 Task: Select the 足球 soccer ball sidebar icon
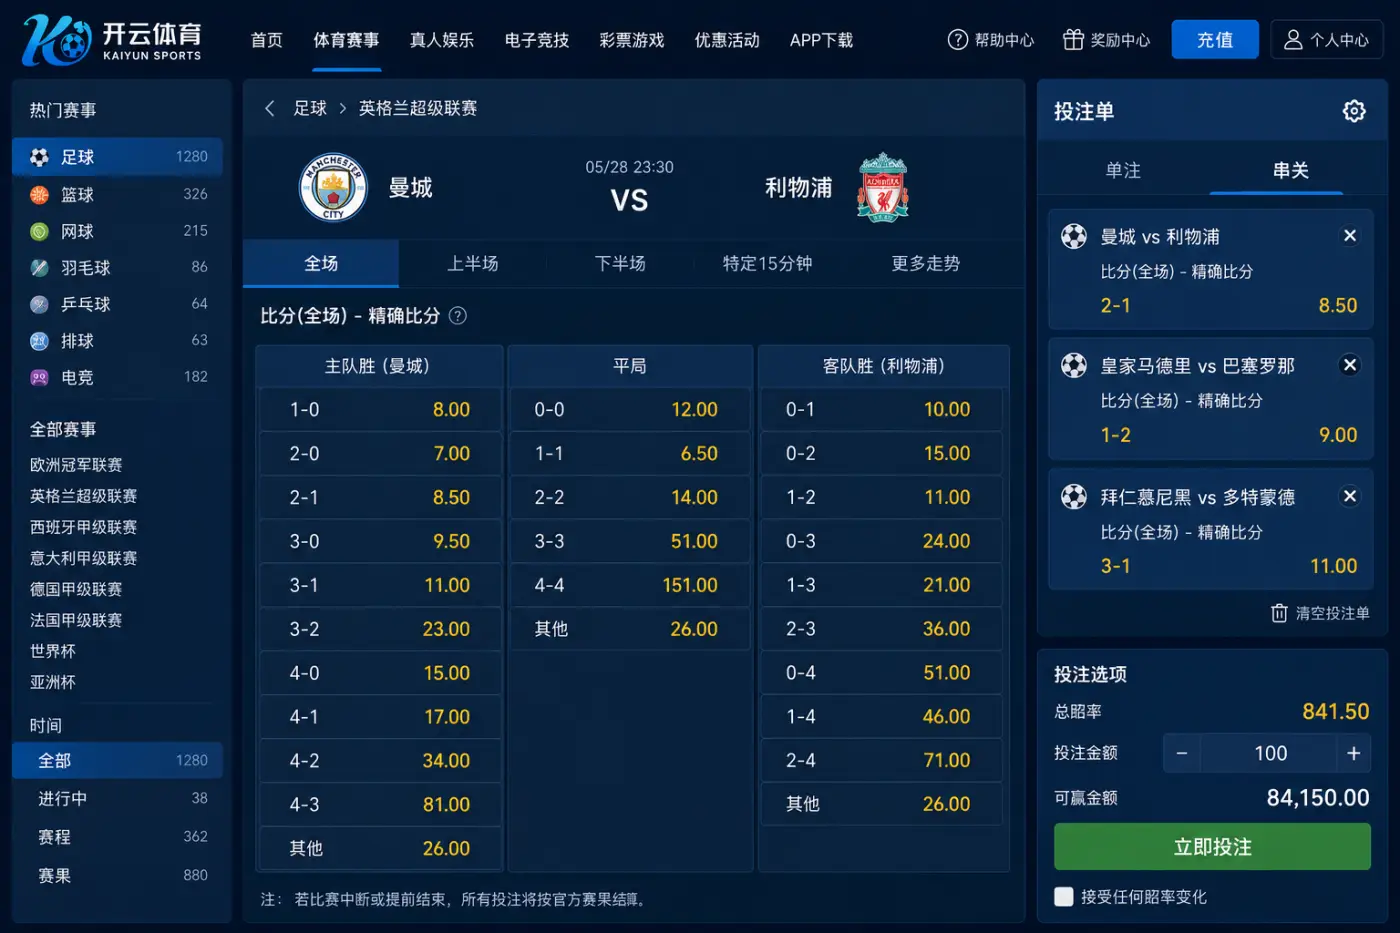tap(39, 157)
